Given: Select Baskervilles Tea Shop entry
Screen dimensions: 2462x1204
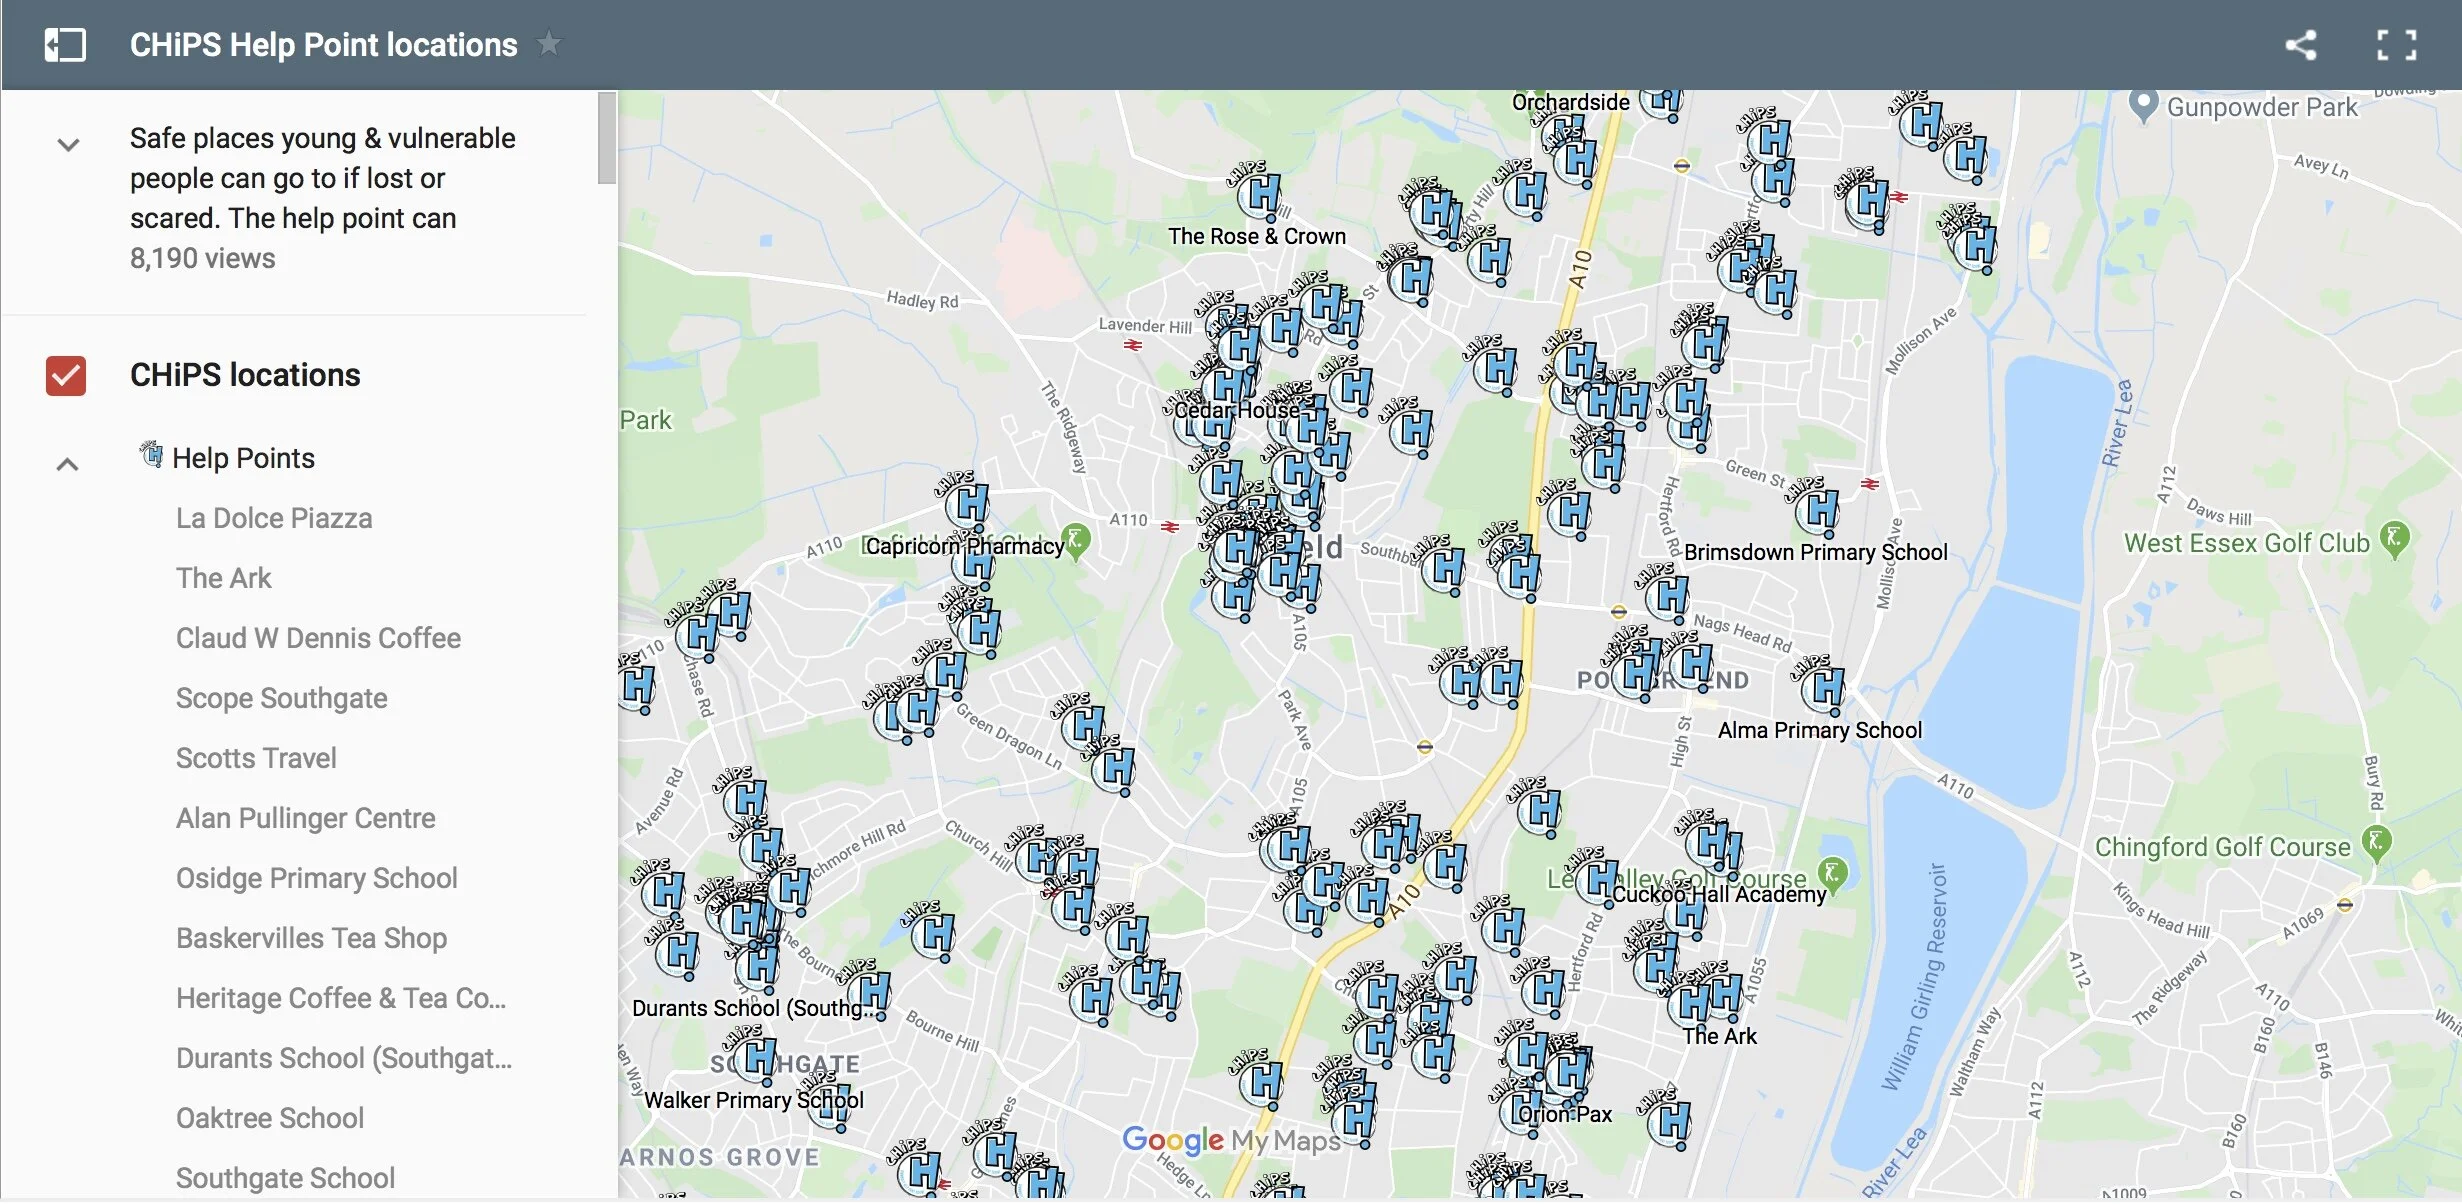Looking at the screenshot, I should point(311,938).
